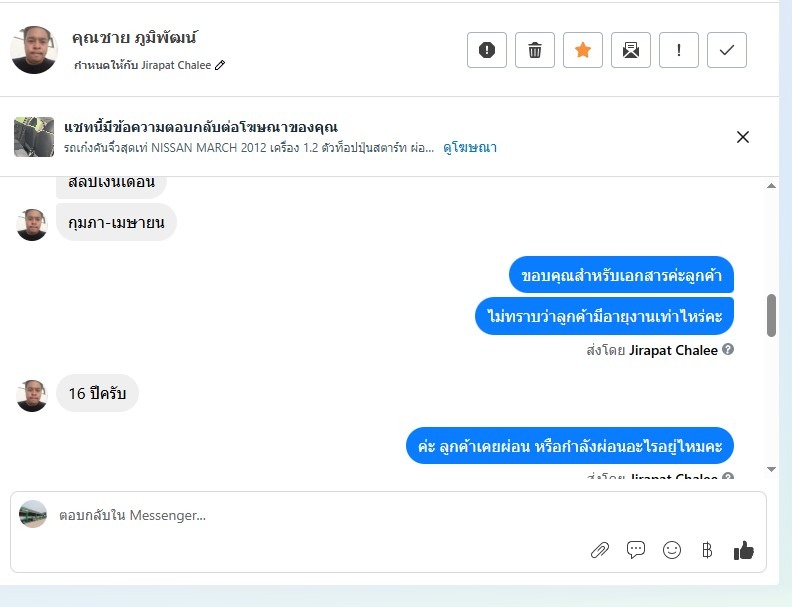
Task: Open saved replies speech bubble icon
Action: [635, 549]
